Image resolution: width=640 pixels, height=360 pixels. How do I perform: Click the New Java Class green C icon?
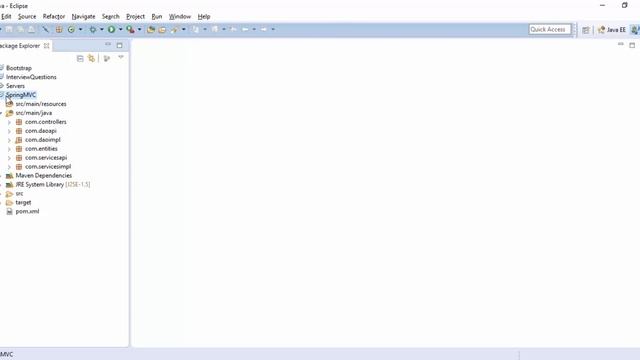tap(71, 29)
